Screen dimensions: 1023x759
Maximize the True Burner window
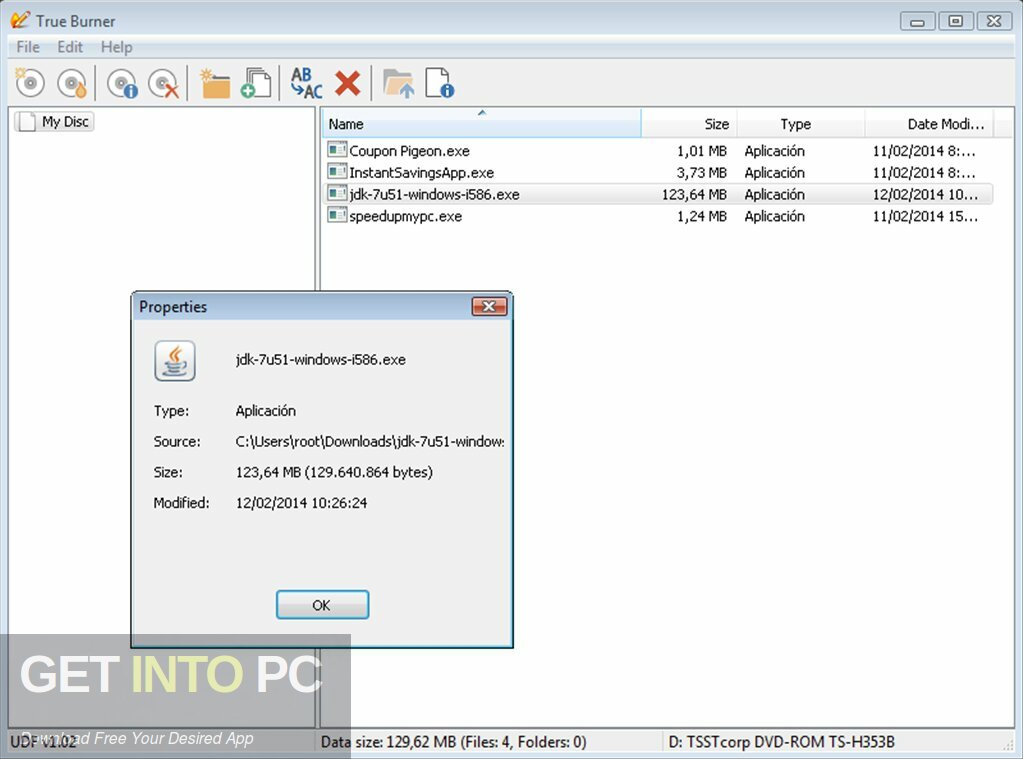pos(956,22)
